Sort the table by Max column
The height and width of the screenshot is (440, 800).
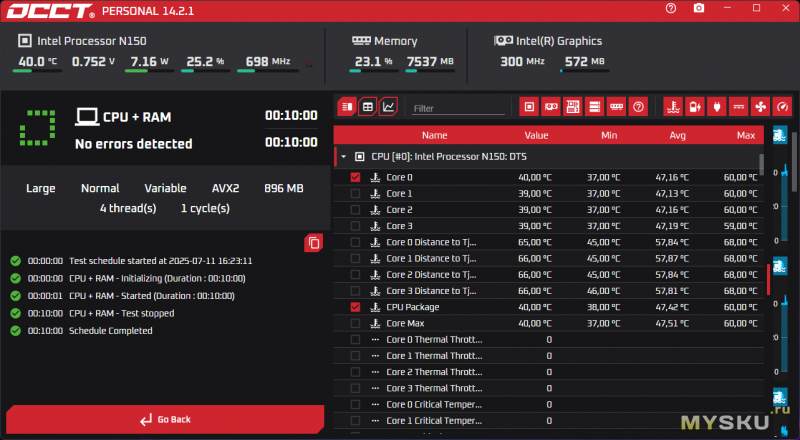[746, 135]
